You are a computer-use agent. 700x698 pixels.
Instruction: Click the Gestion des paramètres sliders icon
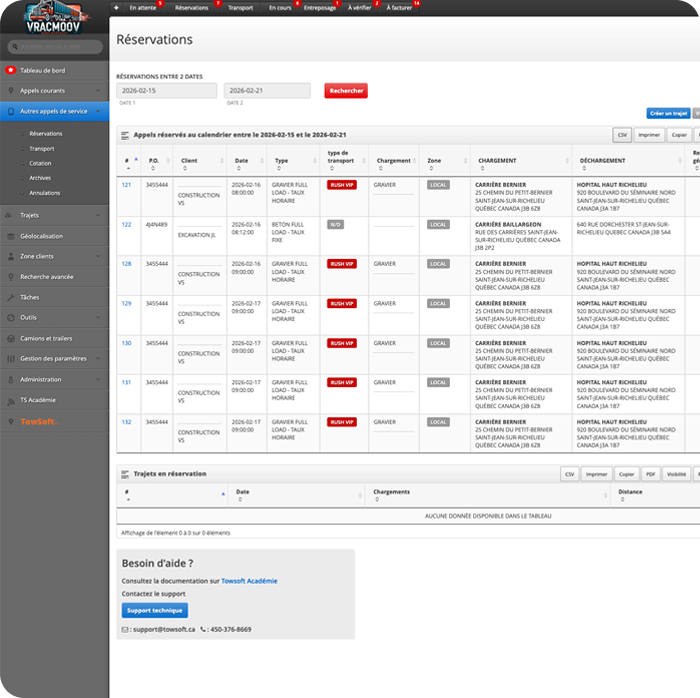[11, 358]
